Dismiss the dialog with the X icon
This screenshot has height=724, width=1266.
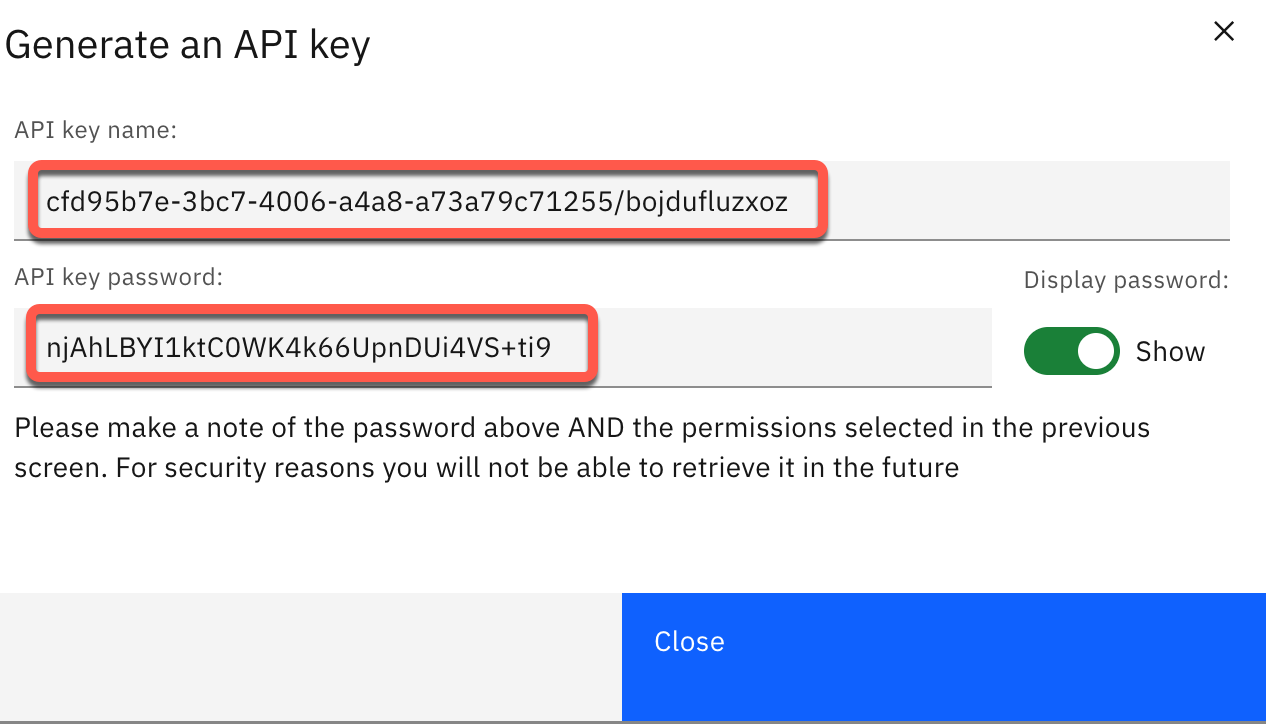[x=1223, y=32]
